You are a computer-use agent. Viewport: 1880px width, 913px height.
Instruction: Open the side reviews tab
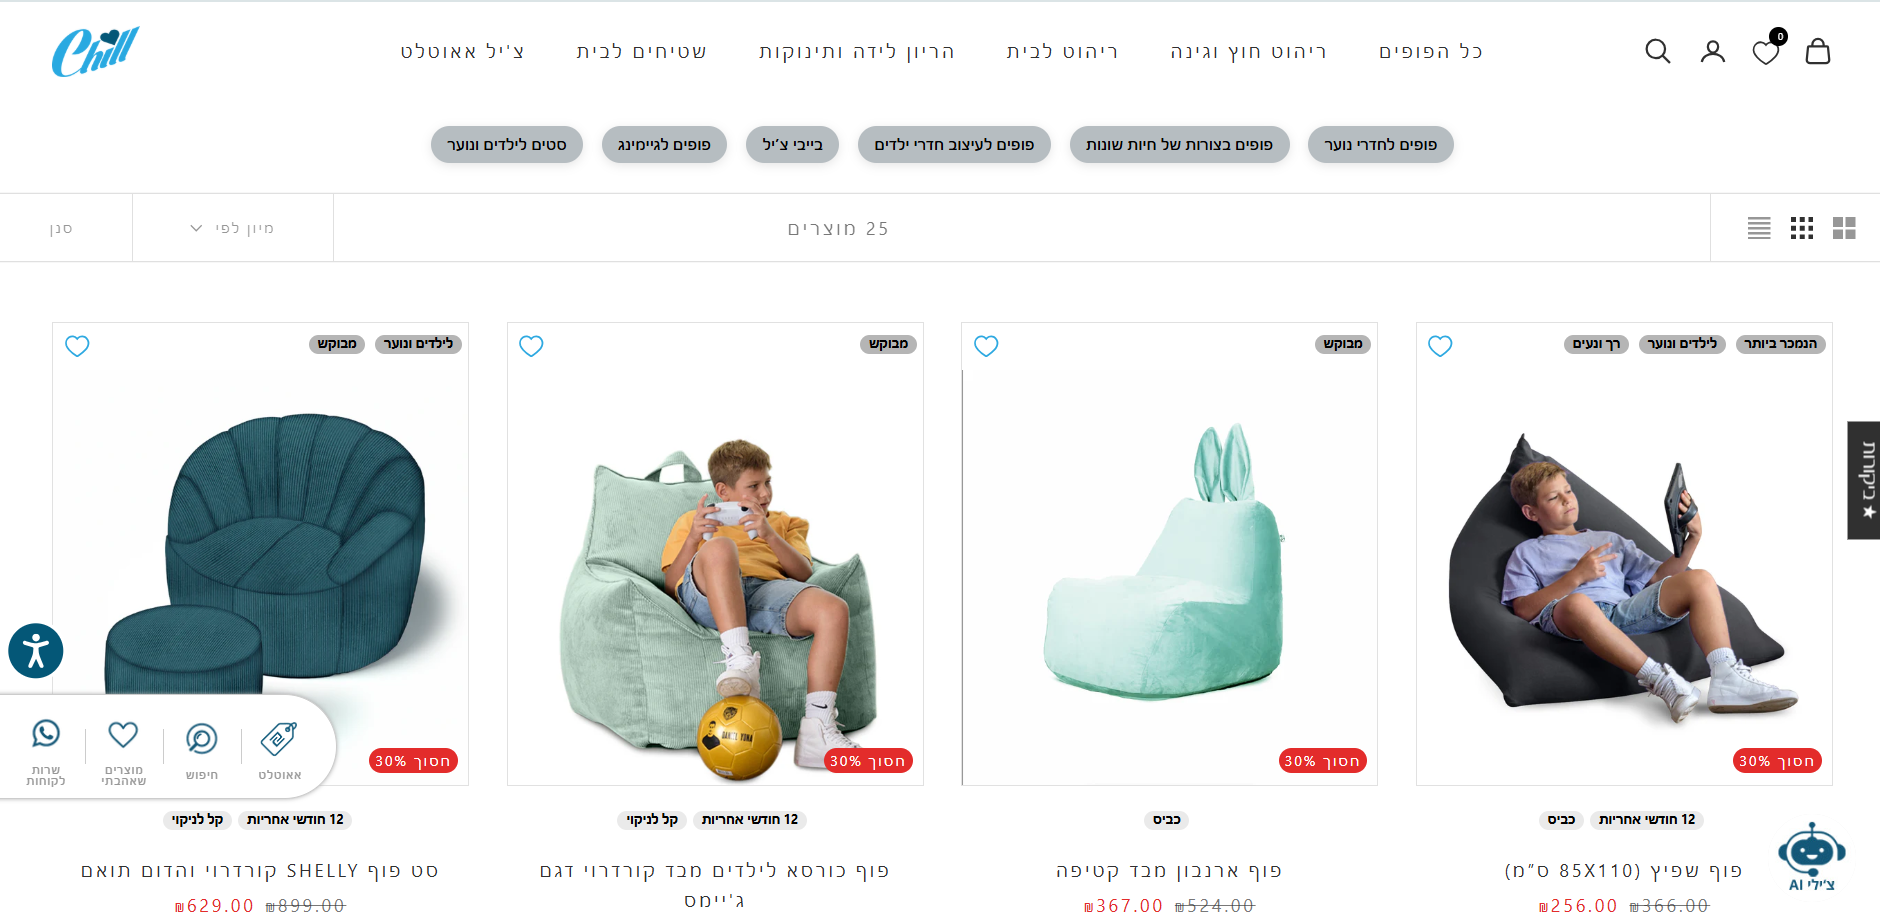point(1864,480)
